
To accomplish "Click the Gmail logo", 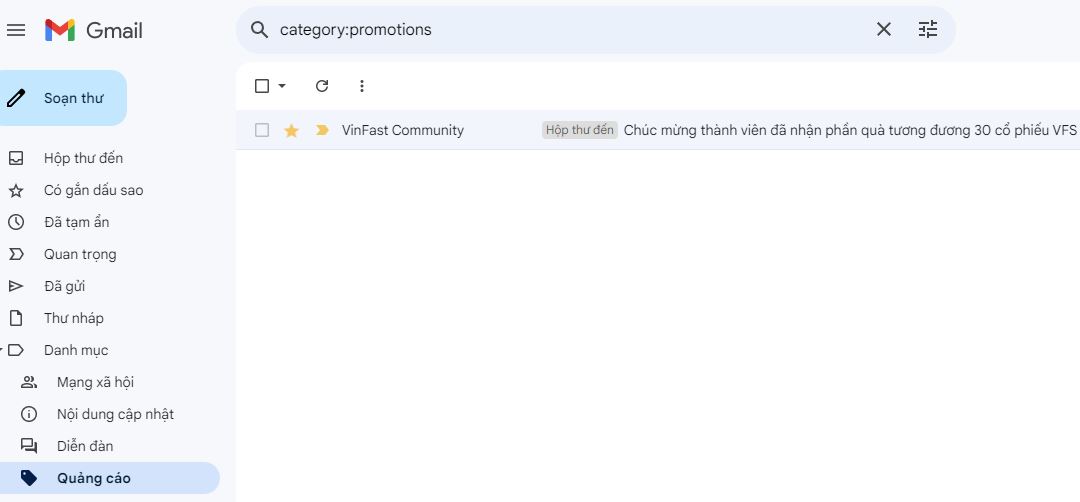I will tap(94, 30).
